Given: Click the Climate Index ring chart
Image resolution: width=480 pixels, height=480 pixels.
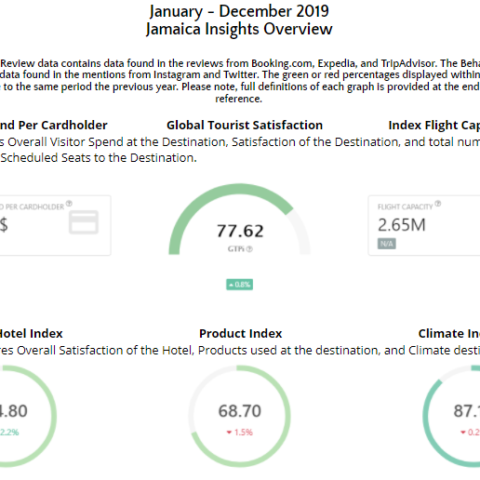Looking at the screenshot, I should (451, 416).
